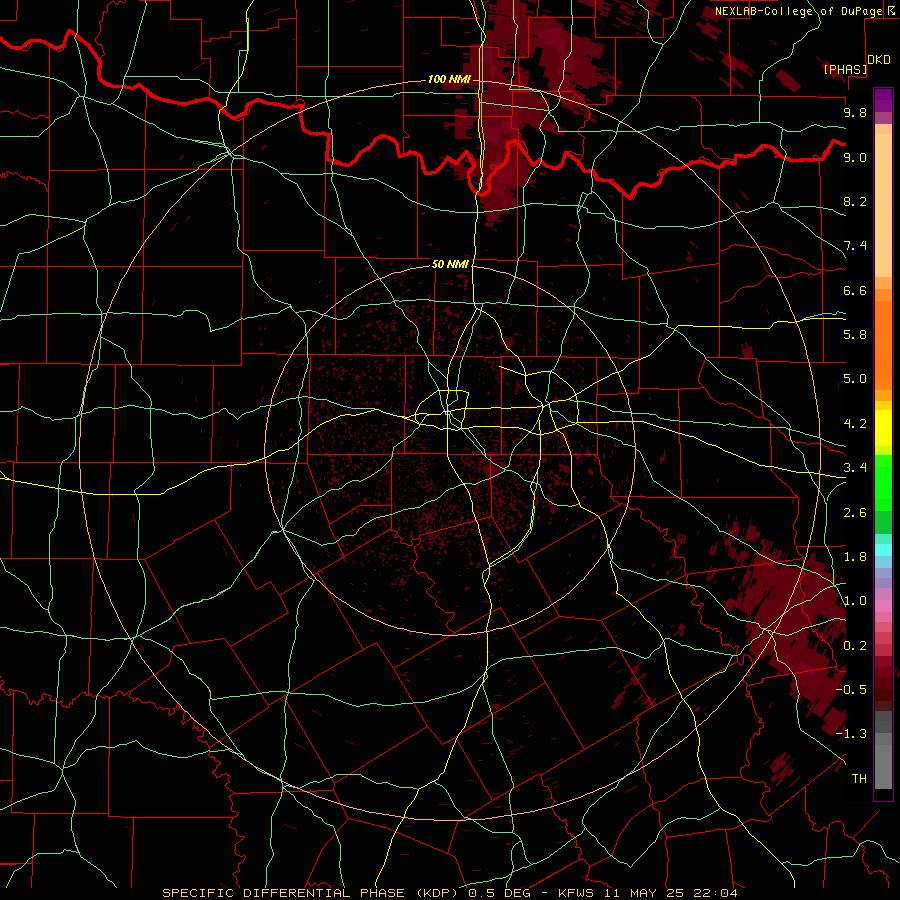Click the '[PHAS]' units label above the scale
The image size is (900, 900).
point(845,69)
